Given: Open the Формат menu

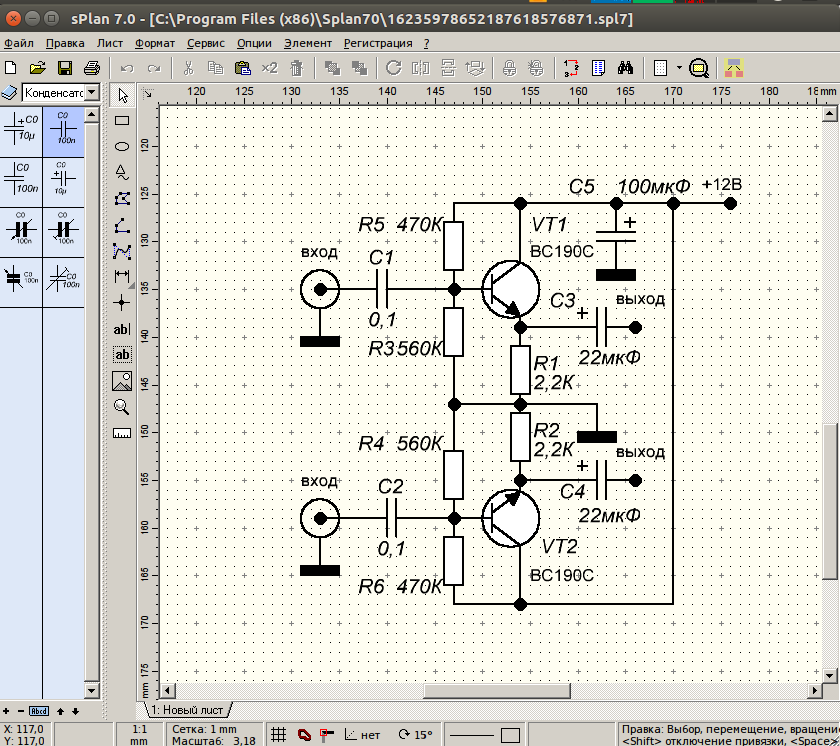Looking at the screenshot, I should coord(154,43).
